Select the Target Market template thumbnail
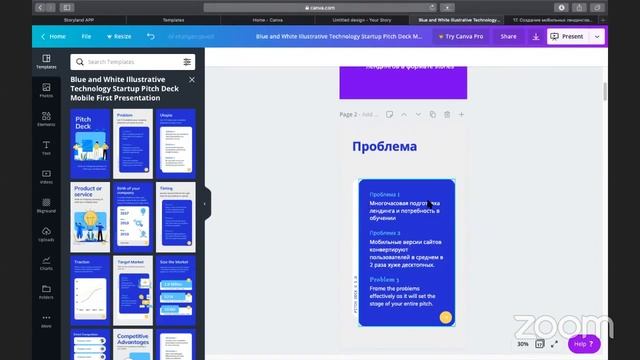Viewport: 640px width, 360px height. pyautogui.click(x=133, y=291)
